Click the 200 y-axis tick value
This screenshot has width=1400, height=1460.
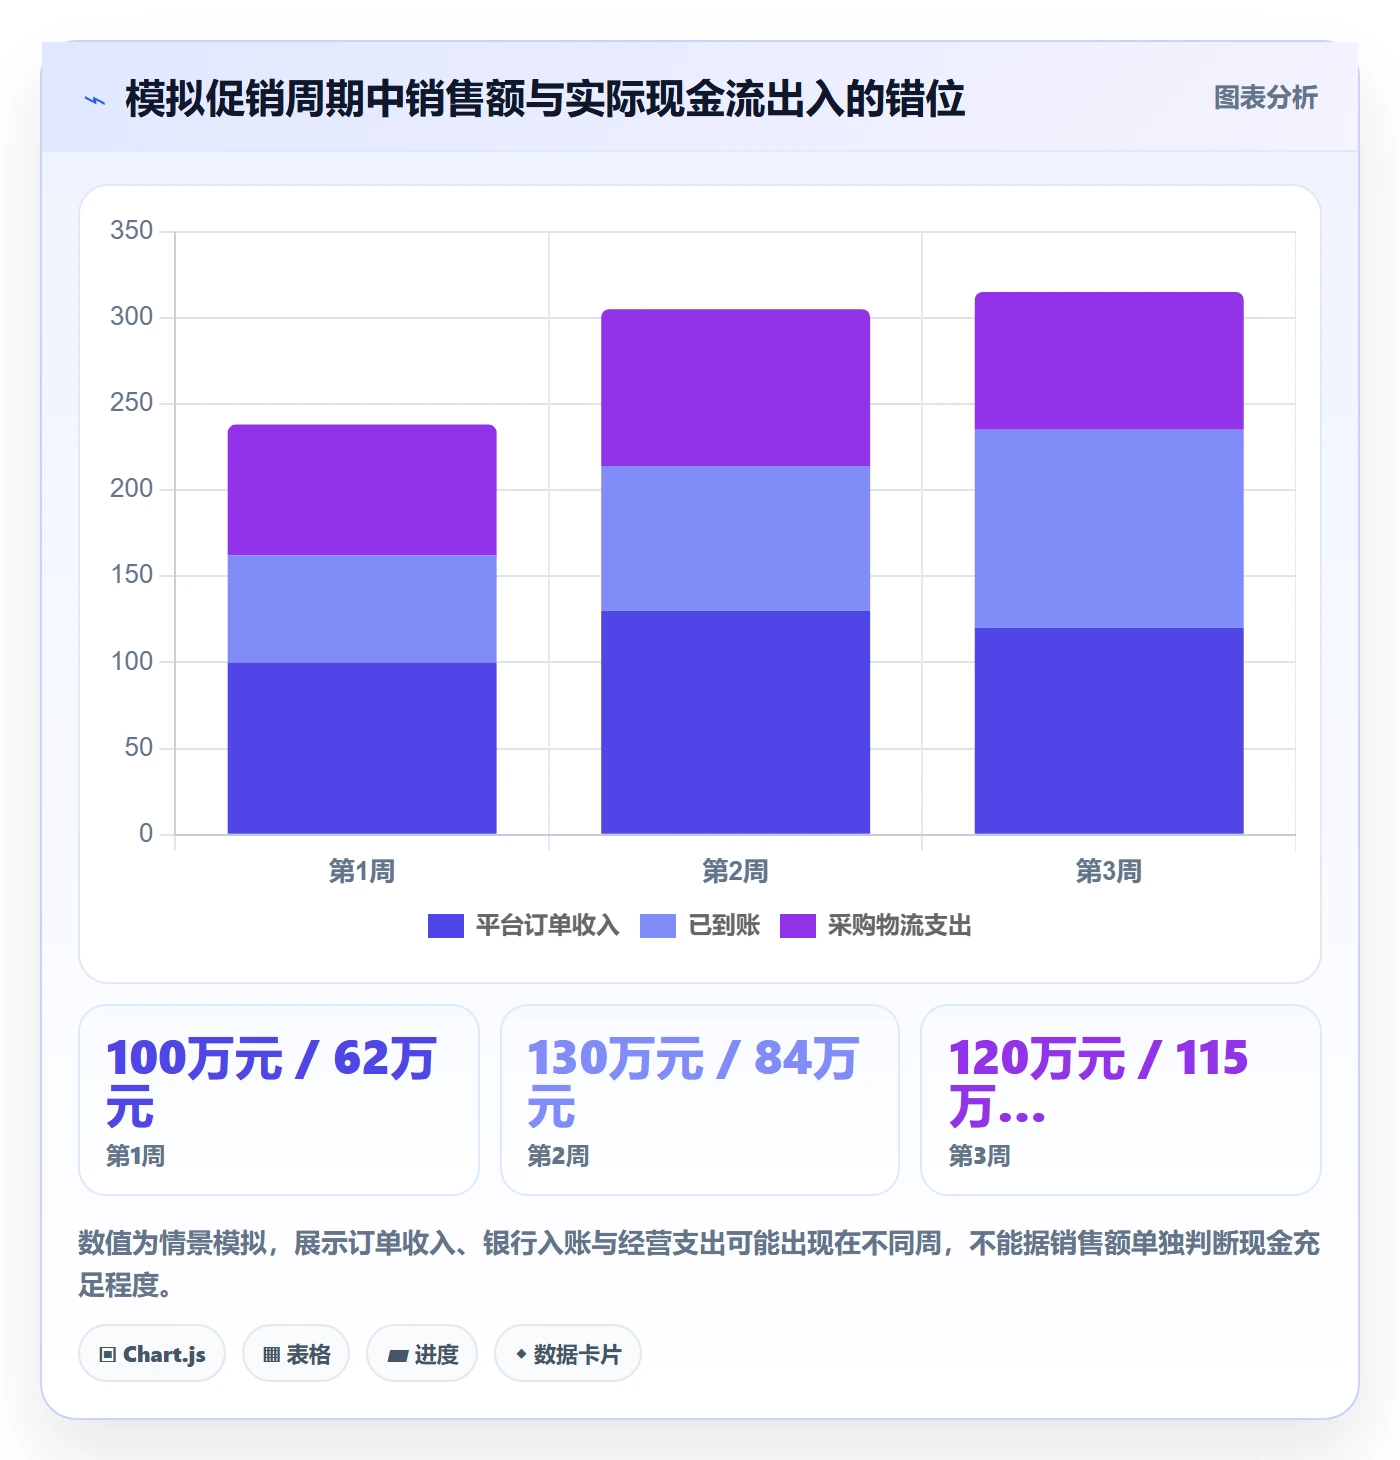[132, 489]
